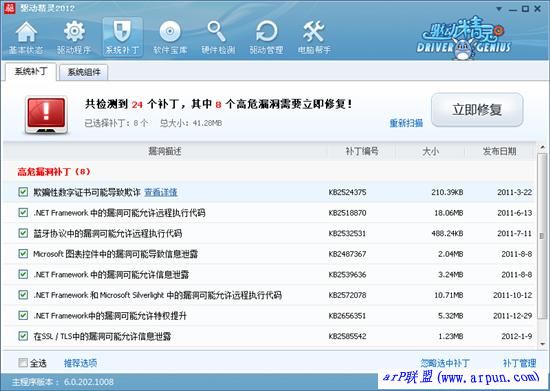550x391 pixels.
Task: Open the 软件宝库 disc icon
Action: [x=170, y=38]
